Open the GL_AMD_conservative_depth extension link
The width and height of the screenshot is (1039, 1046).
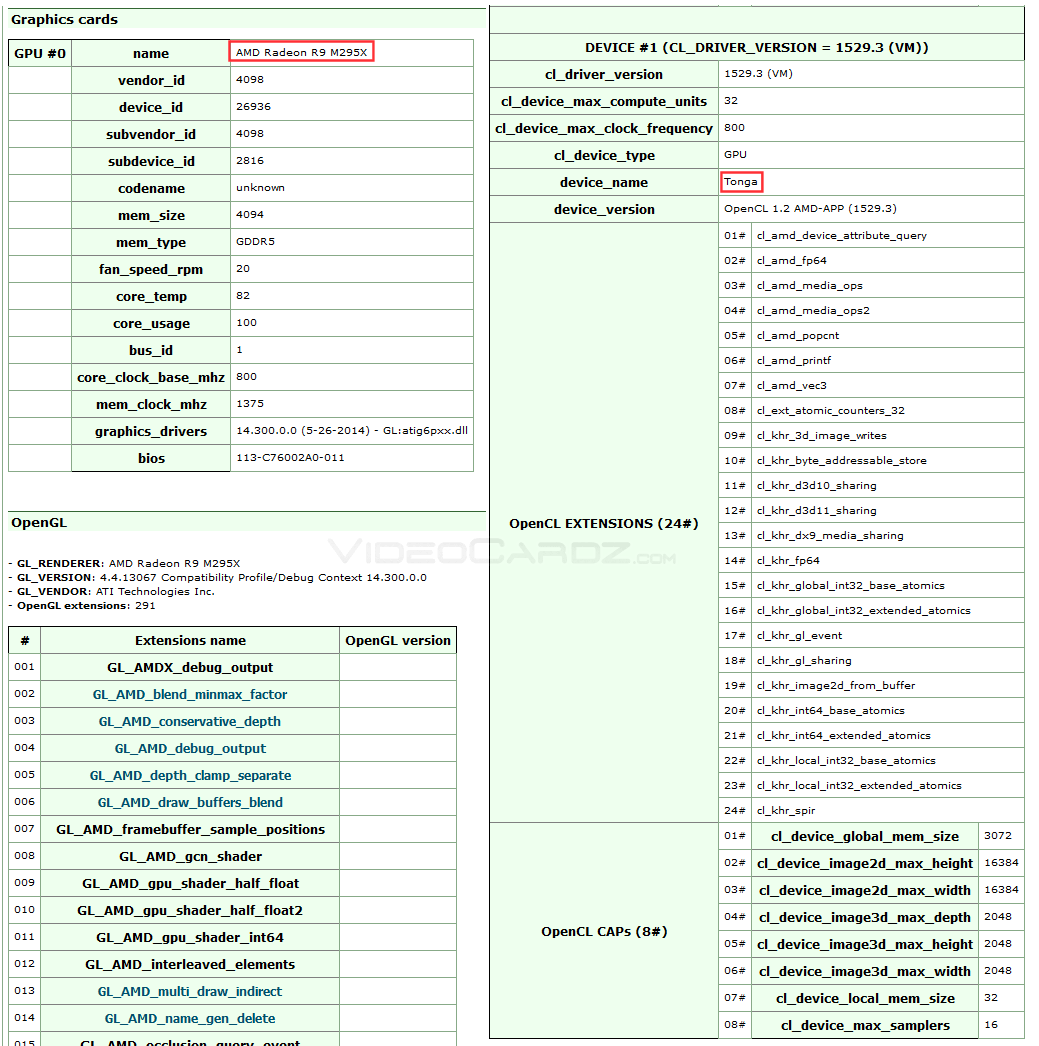[x=190, y=721]
